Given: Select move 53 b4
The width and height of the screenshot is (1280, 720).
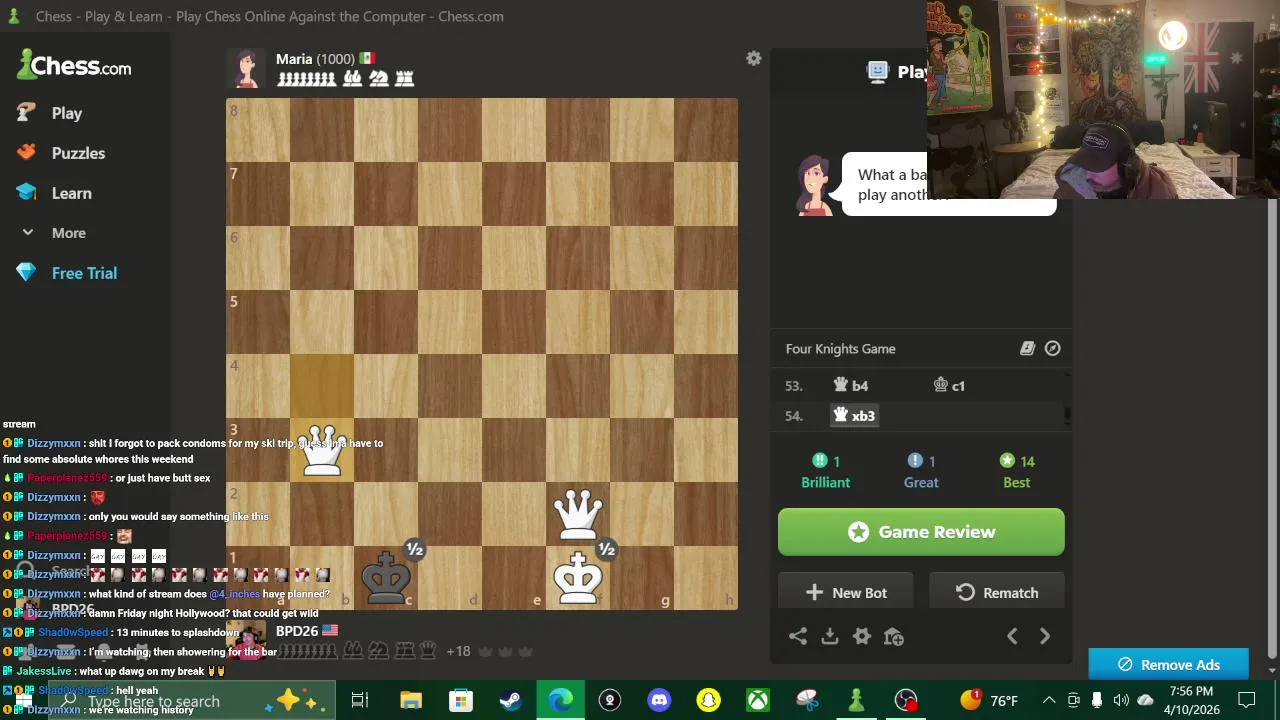Looking at the screenshot, I should pyautogui.click(x=851, y=386).
